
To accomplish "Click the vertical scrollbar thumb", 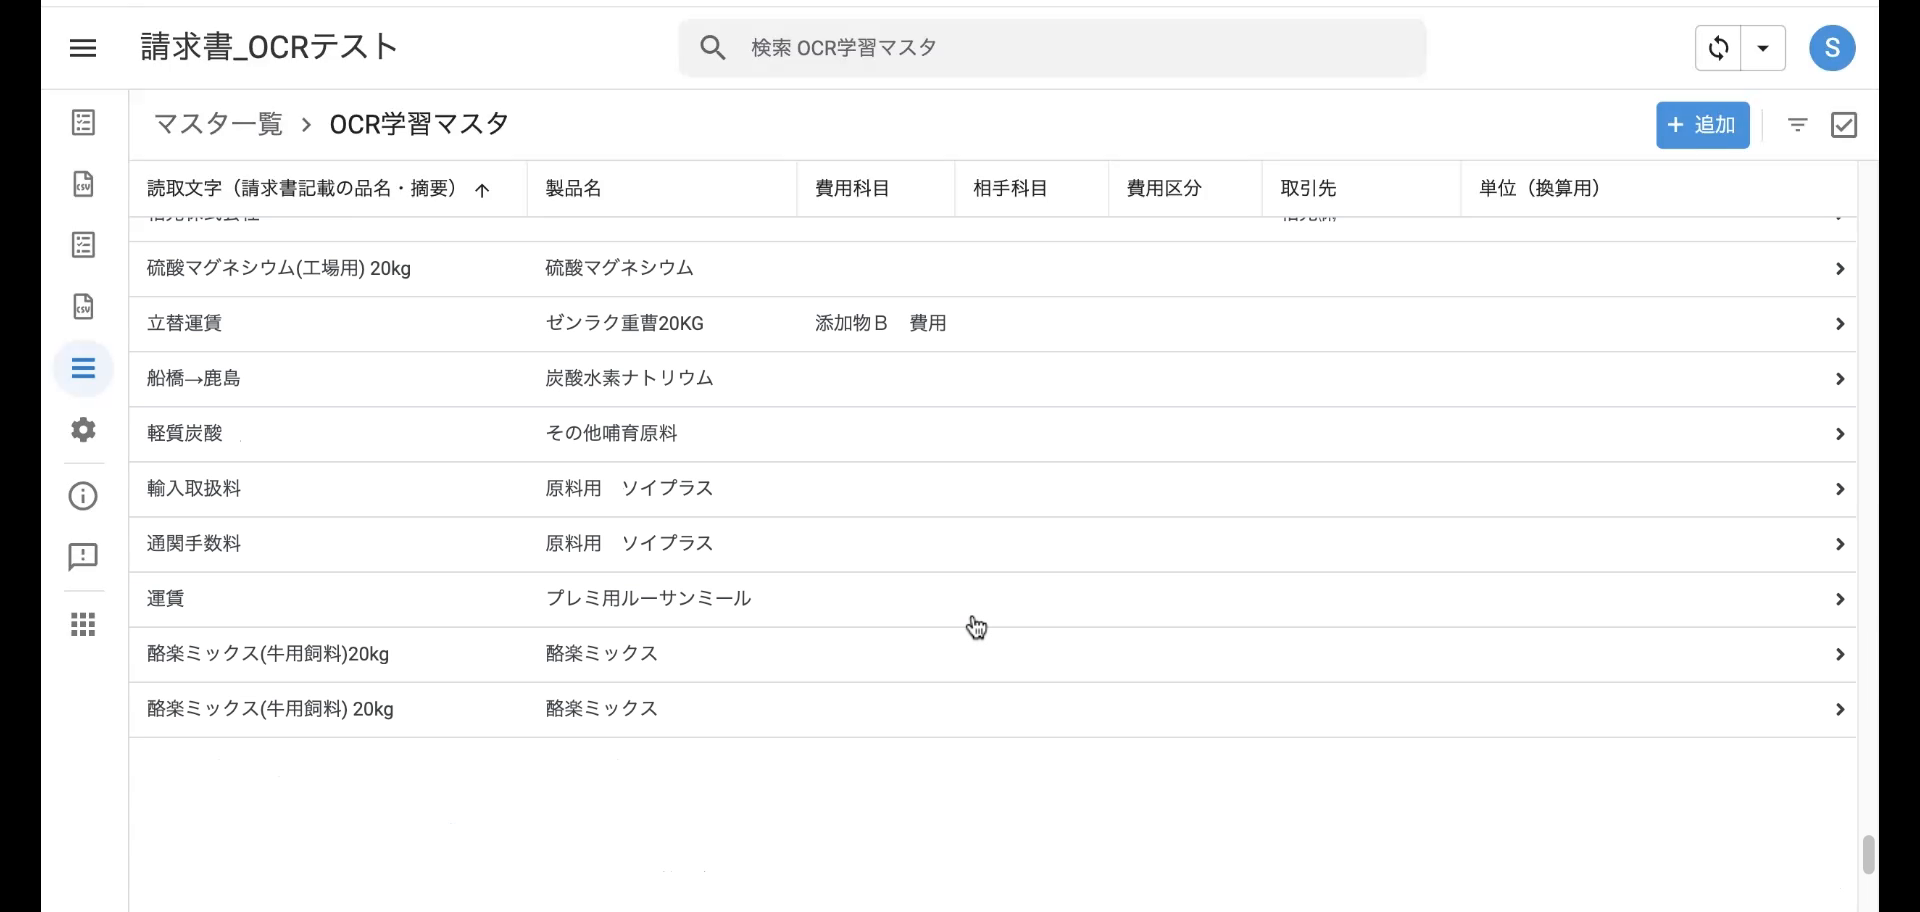I will [x=1867, y=855].
